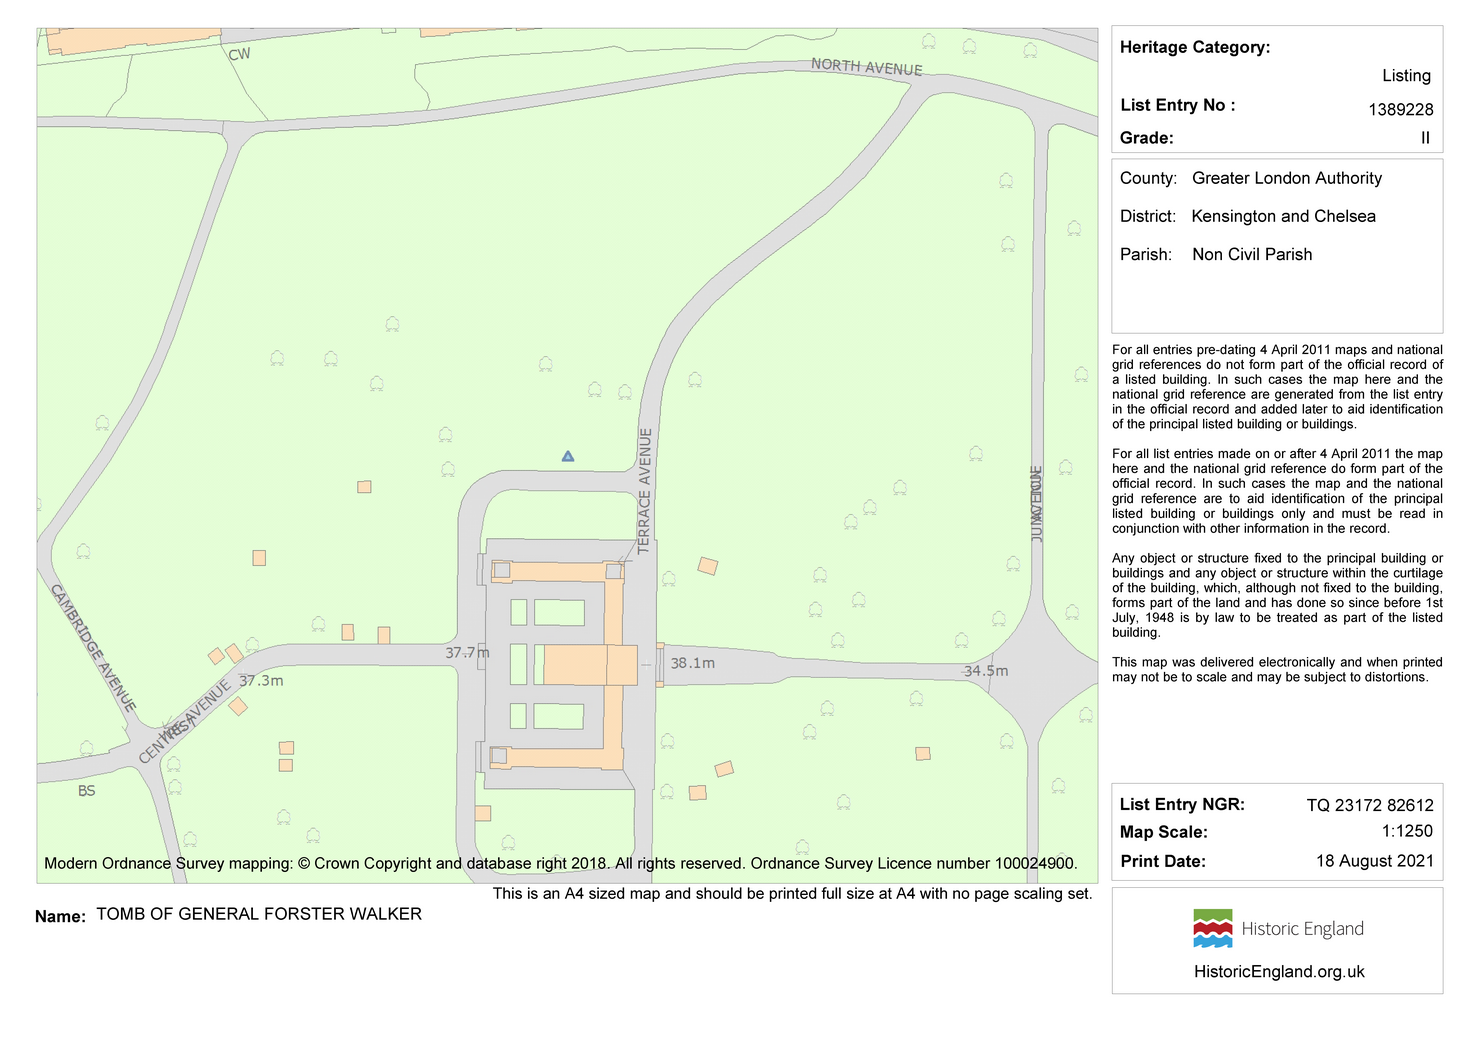Click the TERRACE AVENUE road label
This screenshot has width=1469, height=1040.
point(645,490)
